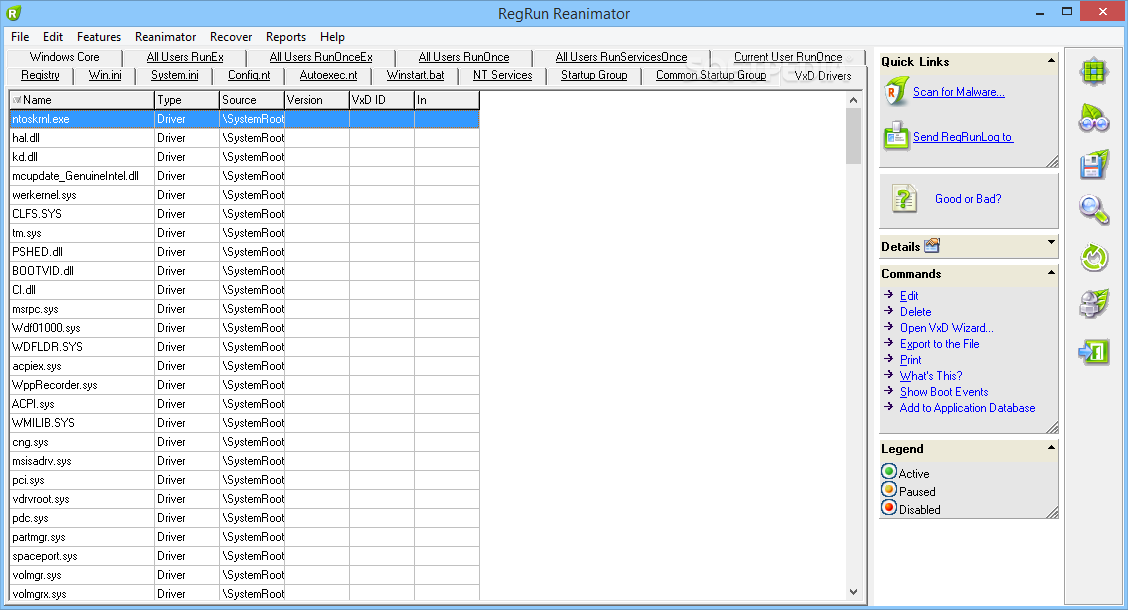Select the hal.dll row
The image size is (1128, 610).
click(244, 137)
